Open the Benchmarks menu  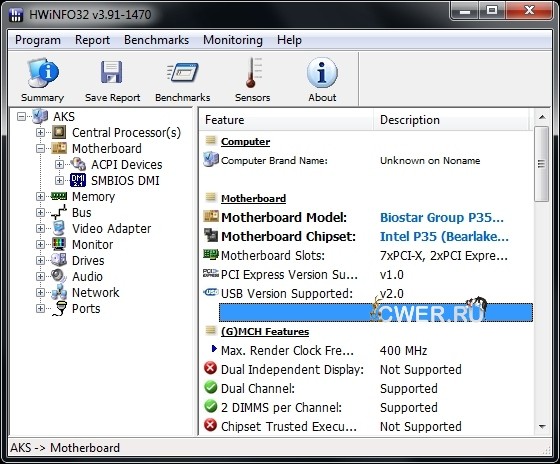[156, 40]
